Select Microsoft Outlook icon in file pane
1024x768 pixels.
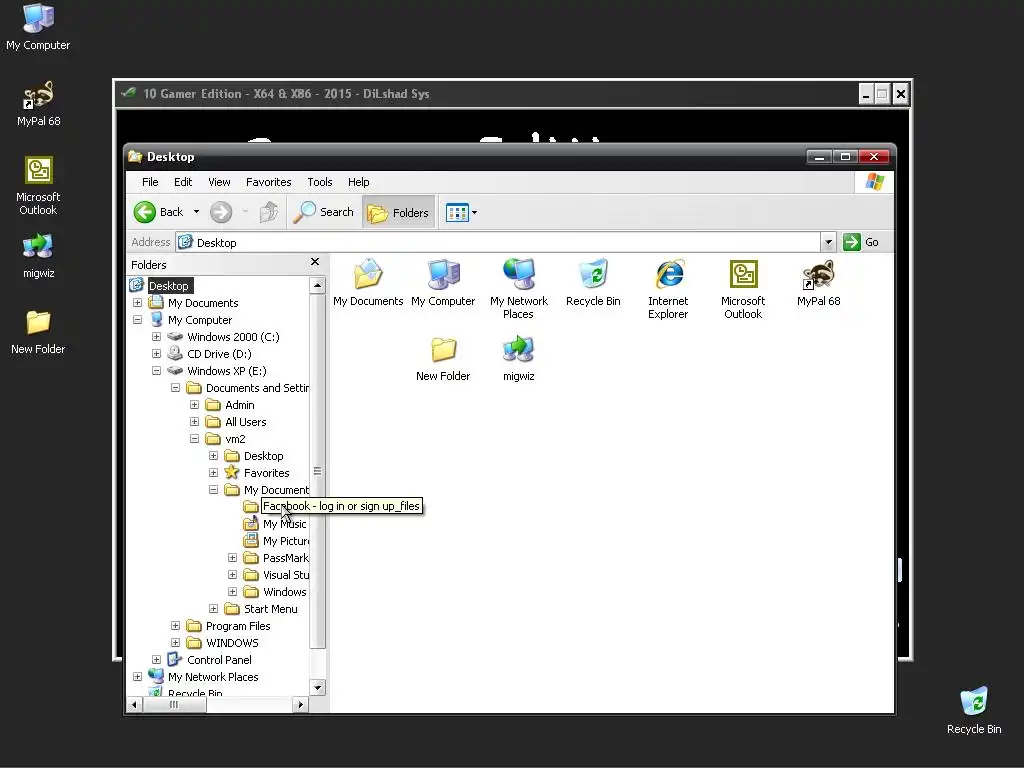[743, 288]
